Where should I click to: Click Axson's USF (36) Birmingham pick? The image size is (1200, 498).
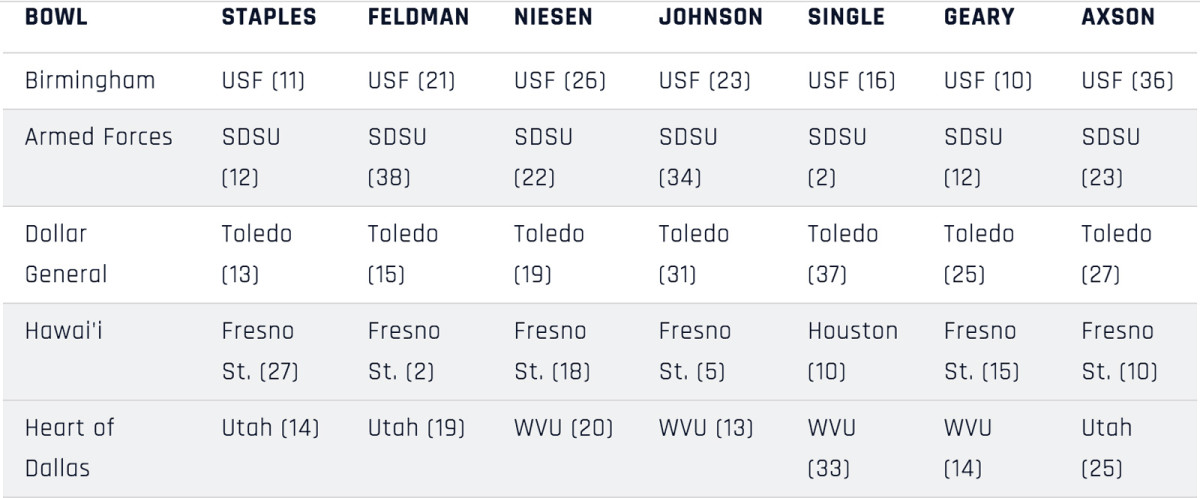(1127, 81)
